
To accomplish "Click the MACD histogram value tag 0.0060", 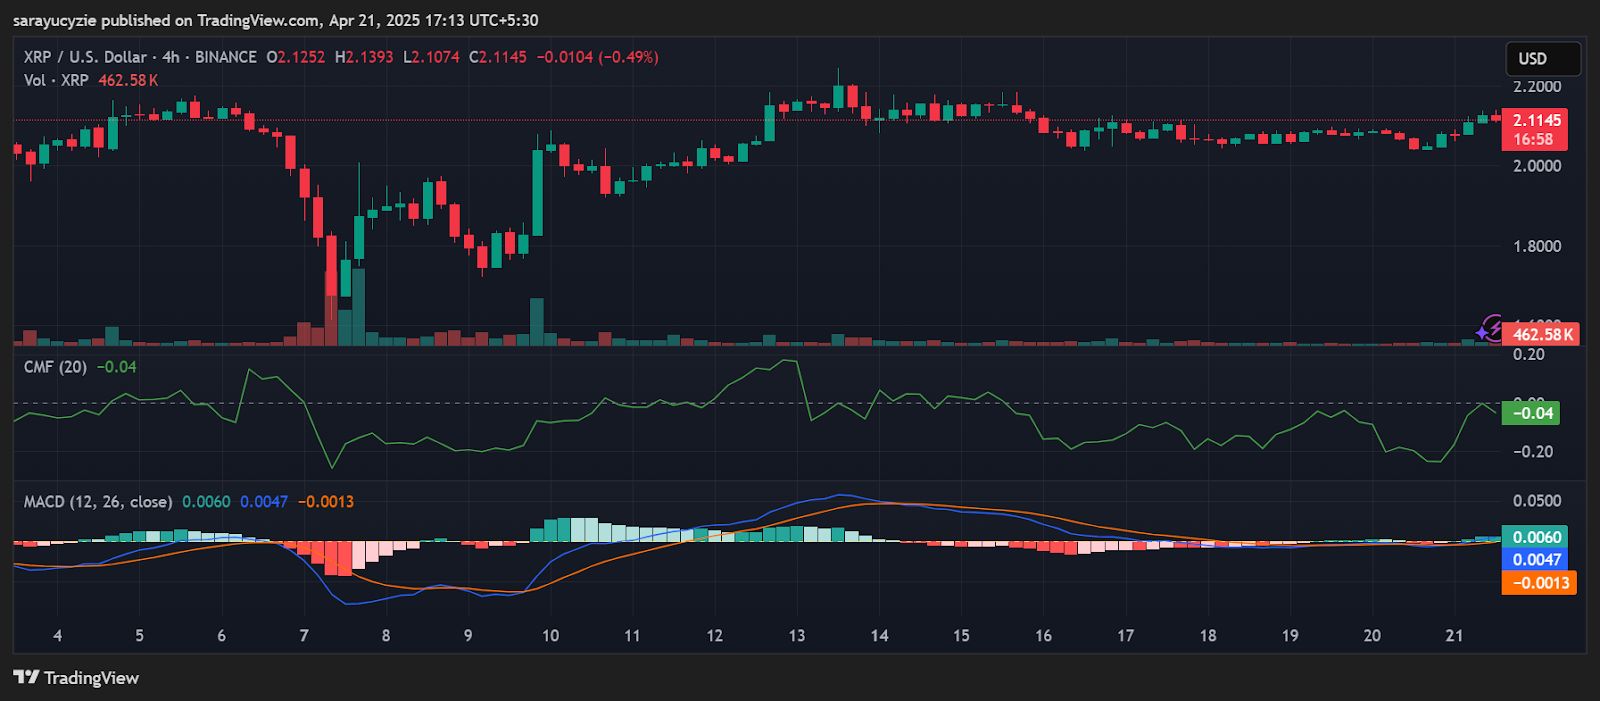I will (x=1535, y=537).
